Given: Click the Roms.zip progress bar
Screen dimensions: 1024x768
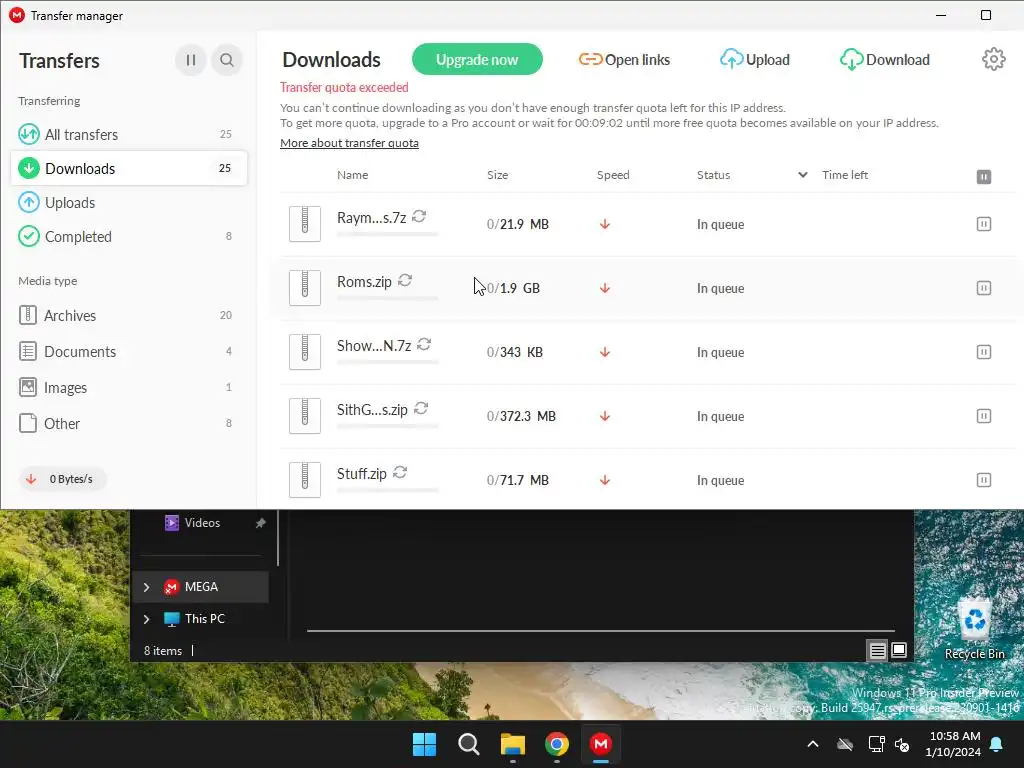Looking at the screenshot, I should (x=387, y=298).
